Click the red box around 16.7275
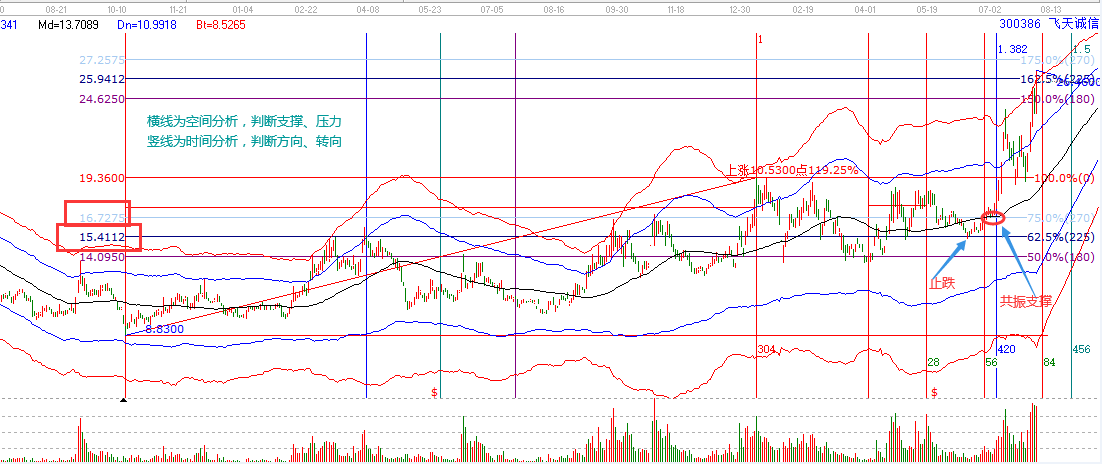The height and width of the screenshot is (464, 1102). (95, 212)
